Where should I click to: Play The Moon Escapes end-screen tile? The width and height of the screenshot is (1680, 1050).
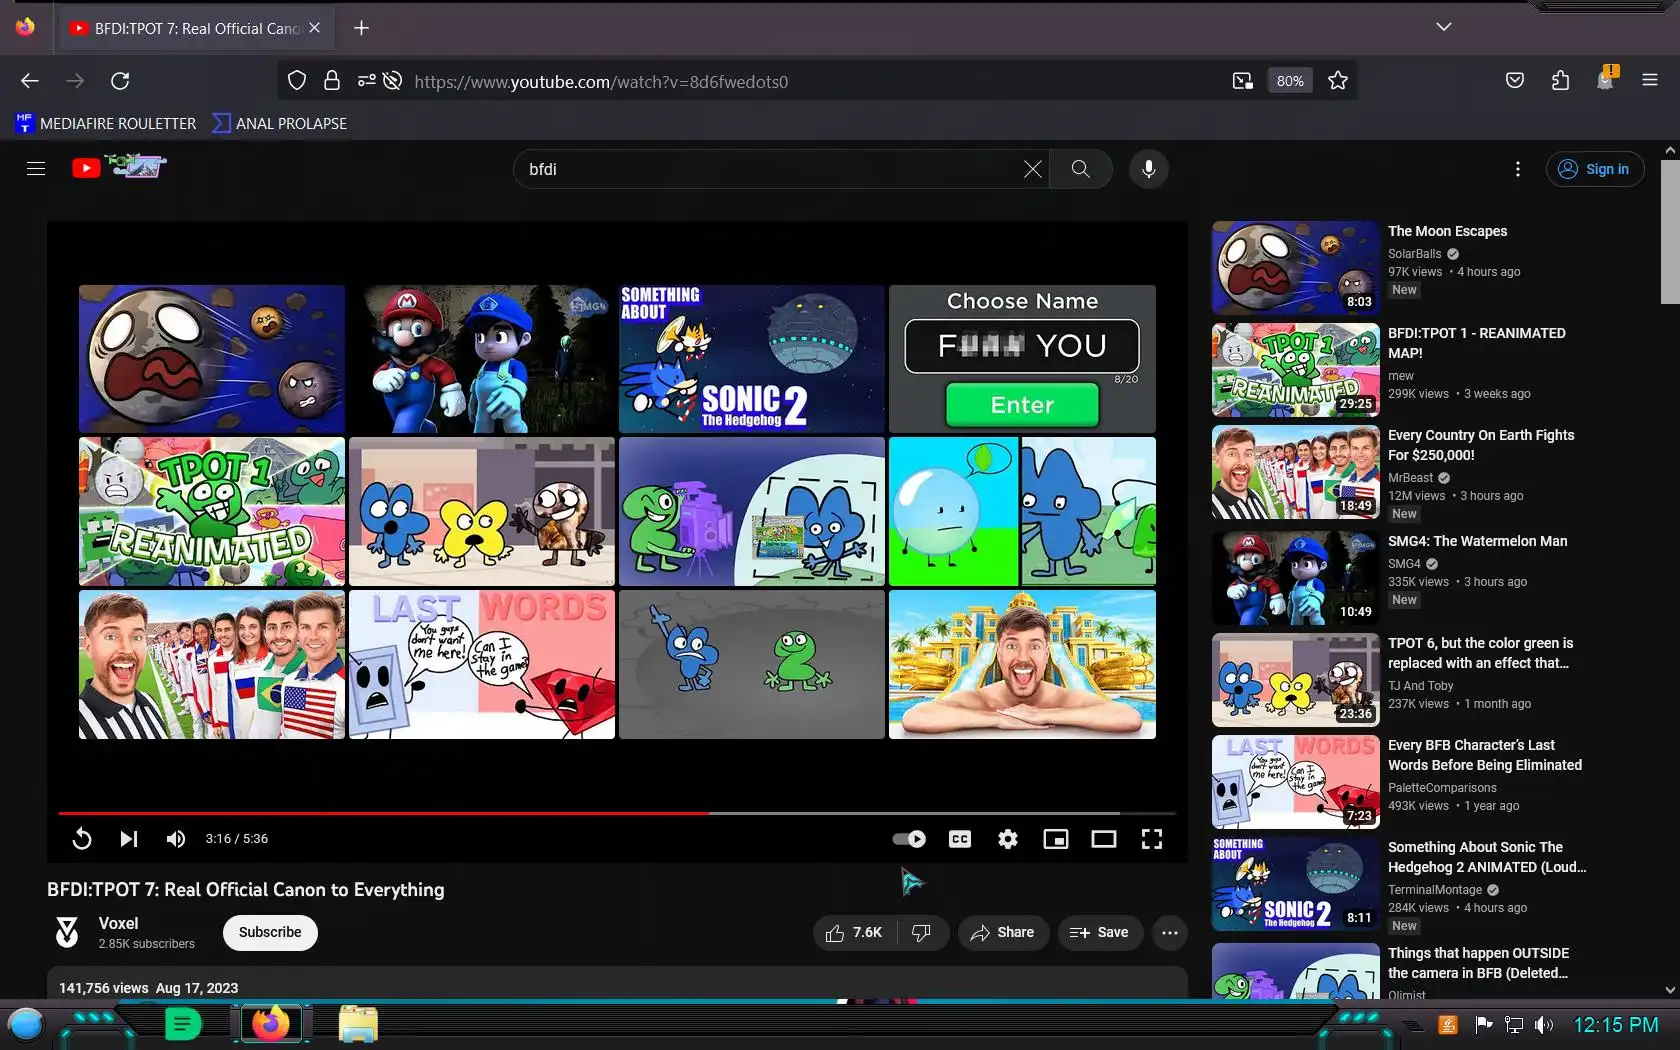pyautogui.click(x=212, y=359)
